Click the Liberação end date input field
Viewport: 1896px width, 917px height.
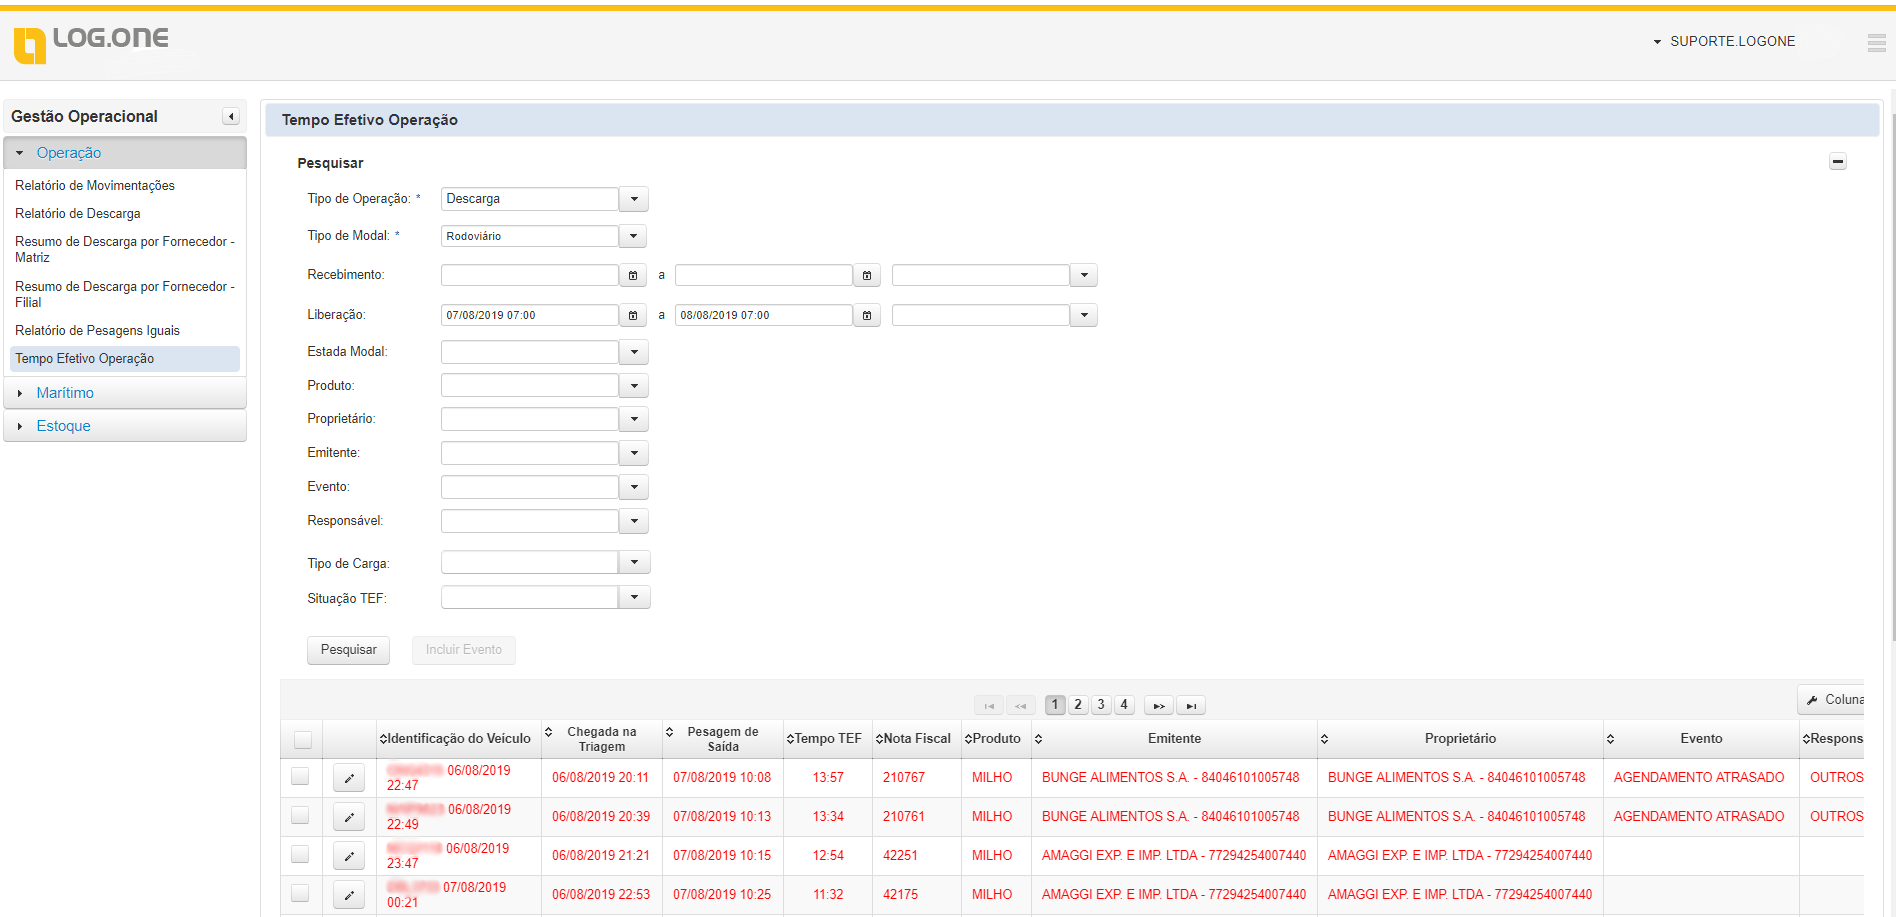[763, 316]
